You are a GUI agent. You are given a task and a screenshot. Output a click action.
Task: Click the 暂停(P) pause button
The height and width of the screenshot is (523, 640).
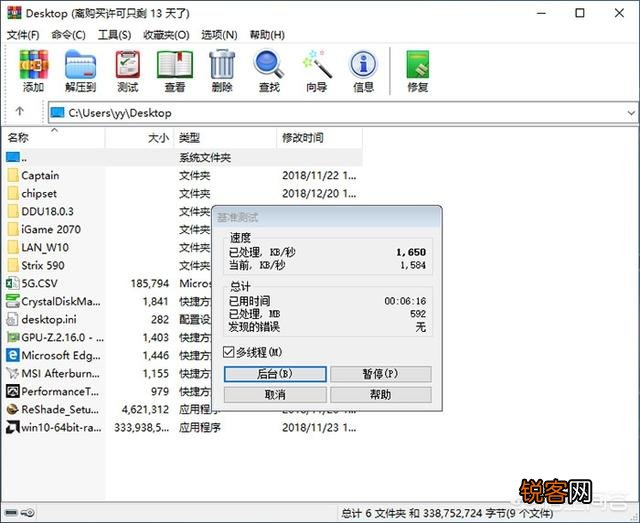pos(380,374)
